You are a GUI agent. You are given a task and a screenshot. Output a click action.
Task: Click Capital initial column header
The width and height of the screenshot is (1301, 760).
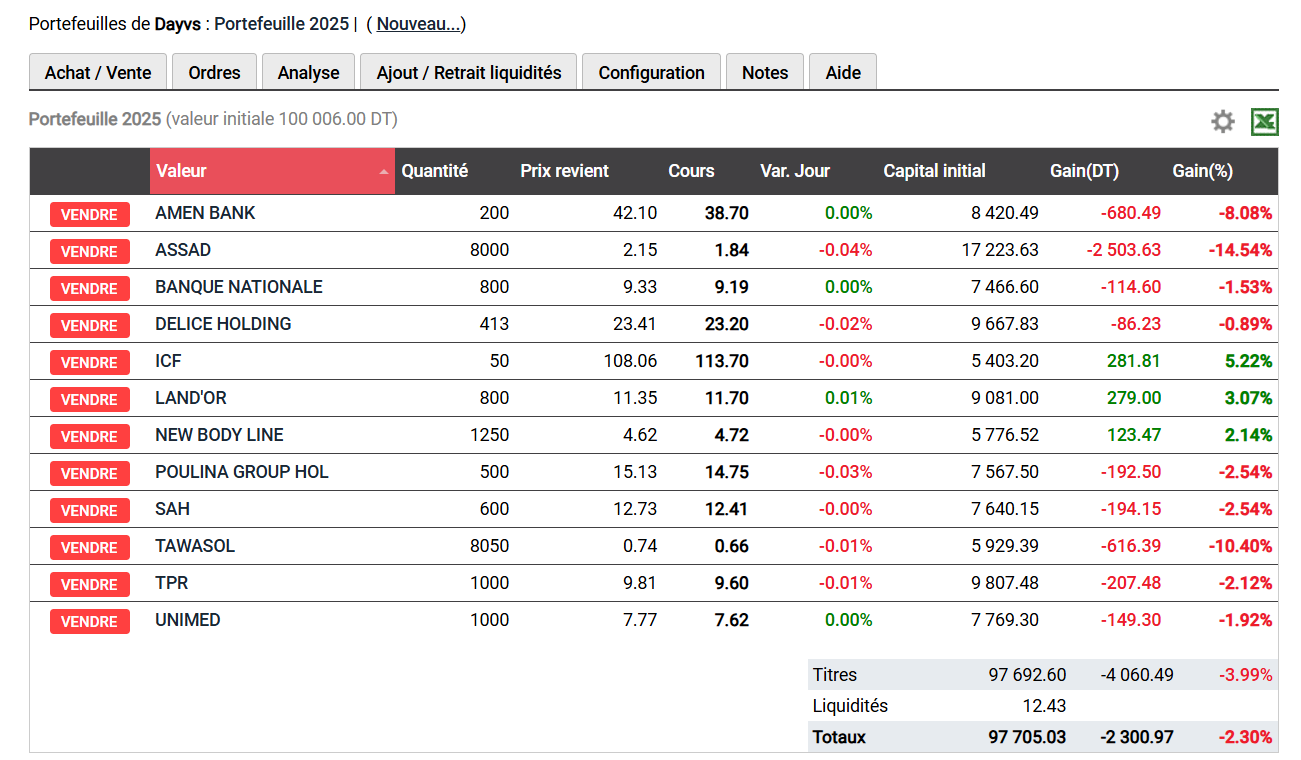point(934,171)
